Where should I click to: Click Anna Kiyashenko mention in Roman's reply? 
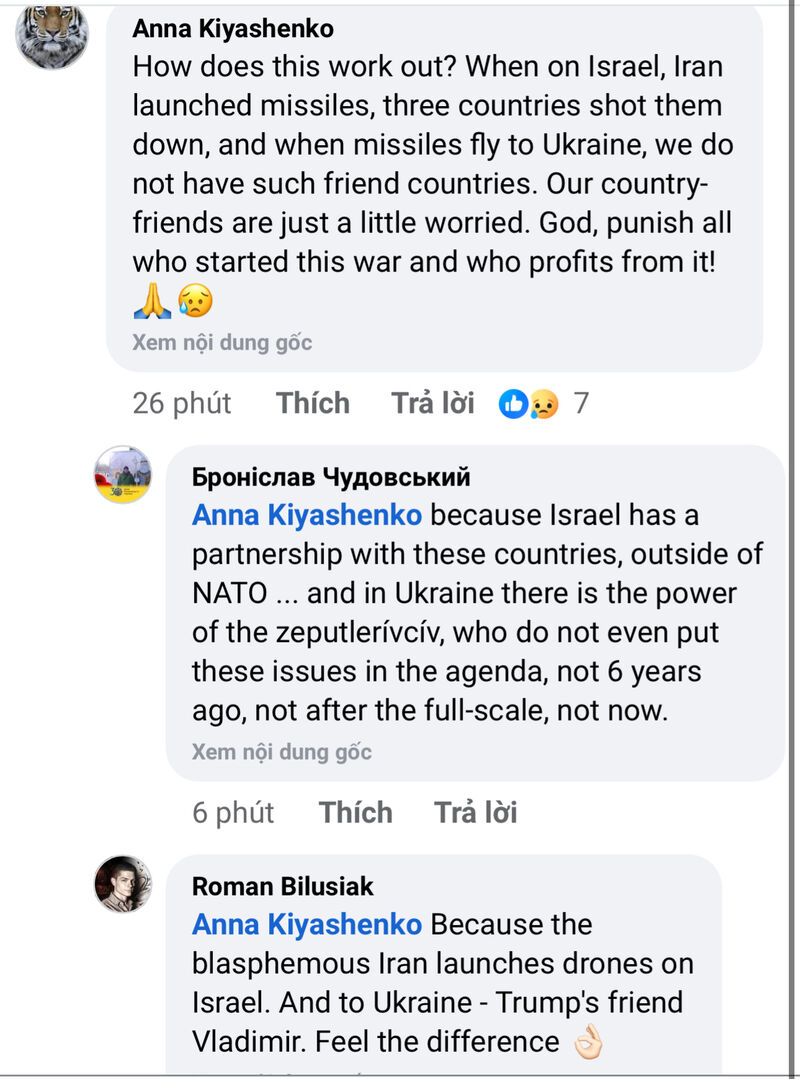pyautogui.click(x=306, y=925)
